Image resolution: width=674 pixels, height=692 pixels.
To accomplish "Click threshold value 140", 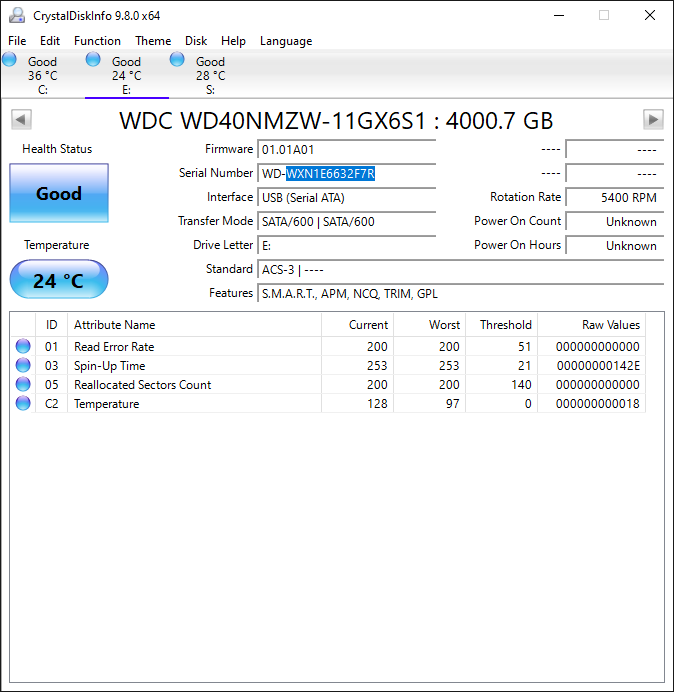I will click(521, 385).
